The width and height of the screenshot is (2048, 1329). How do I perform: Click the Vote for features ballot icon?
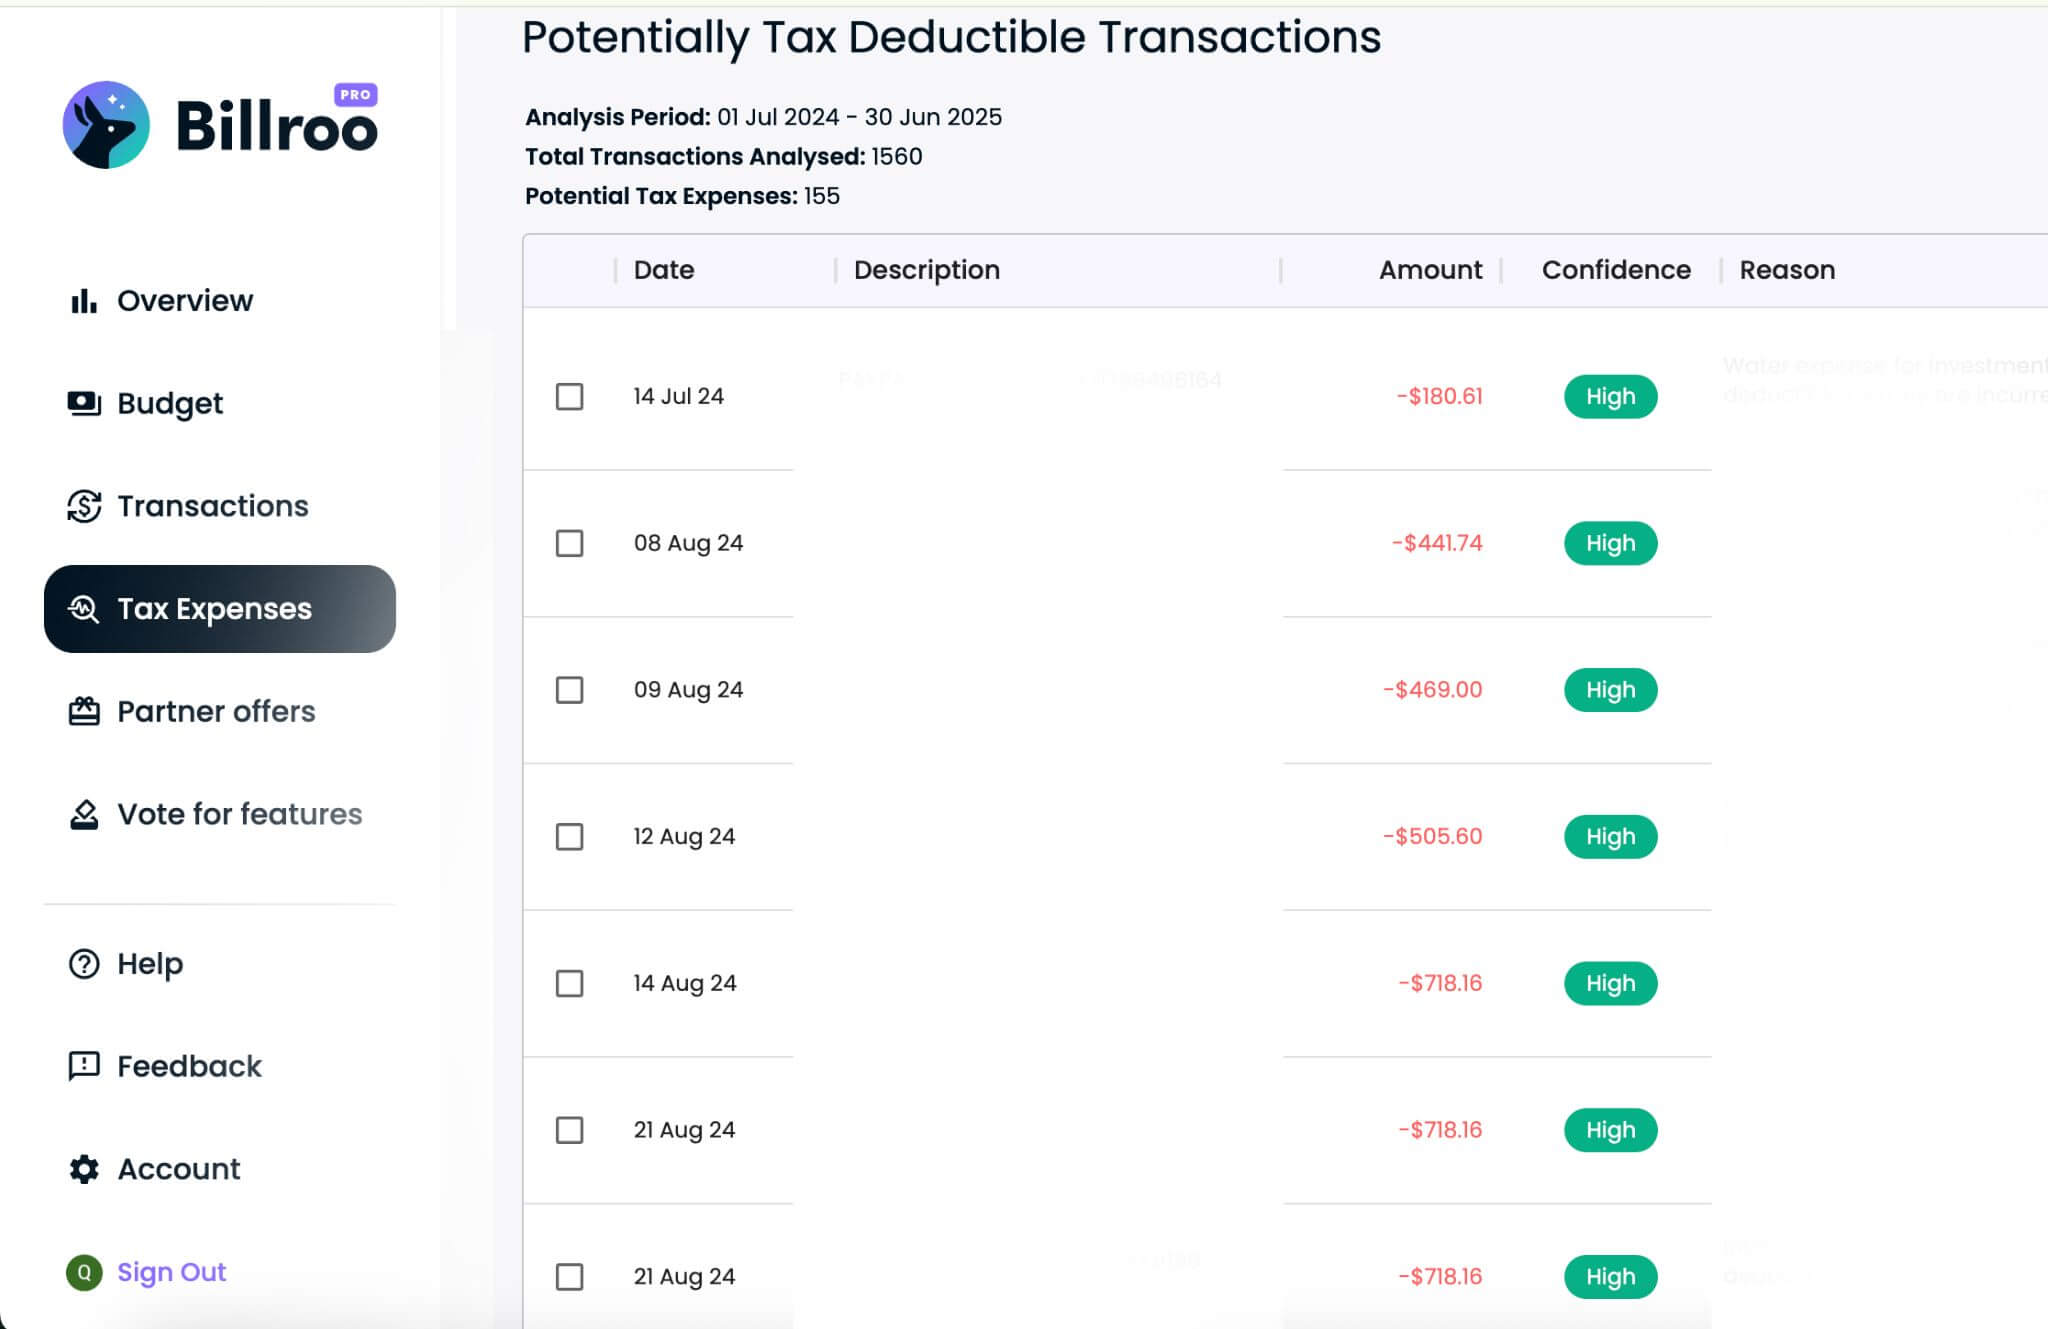tap(84, 815)
